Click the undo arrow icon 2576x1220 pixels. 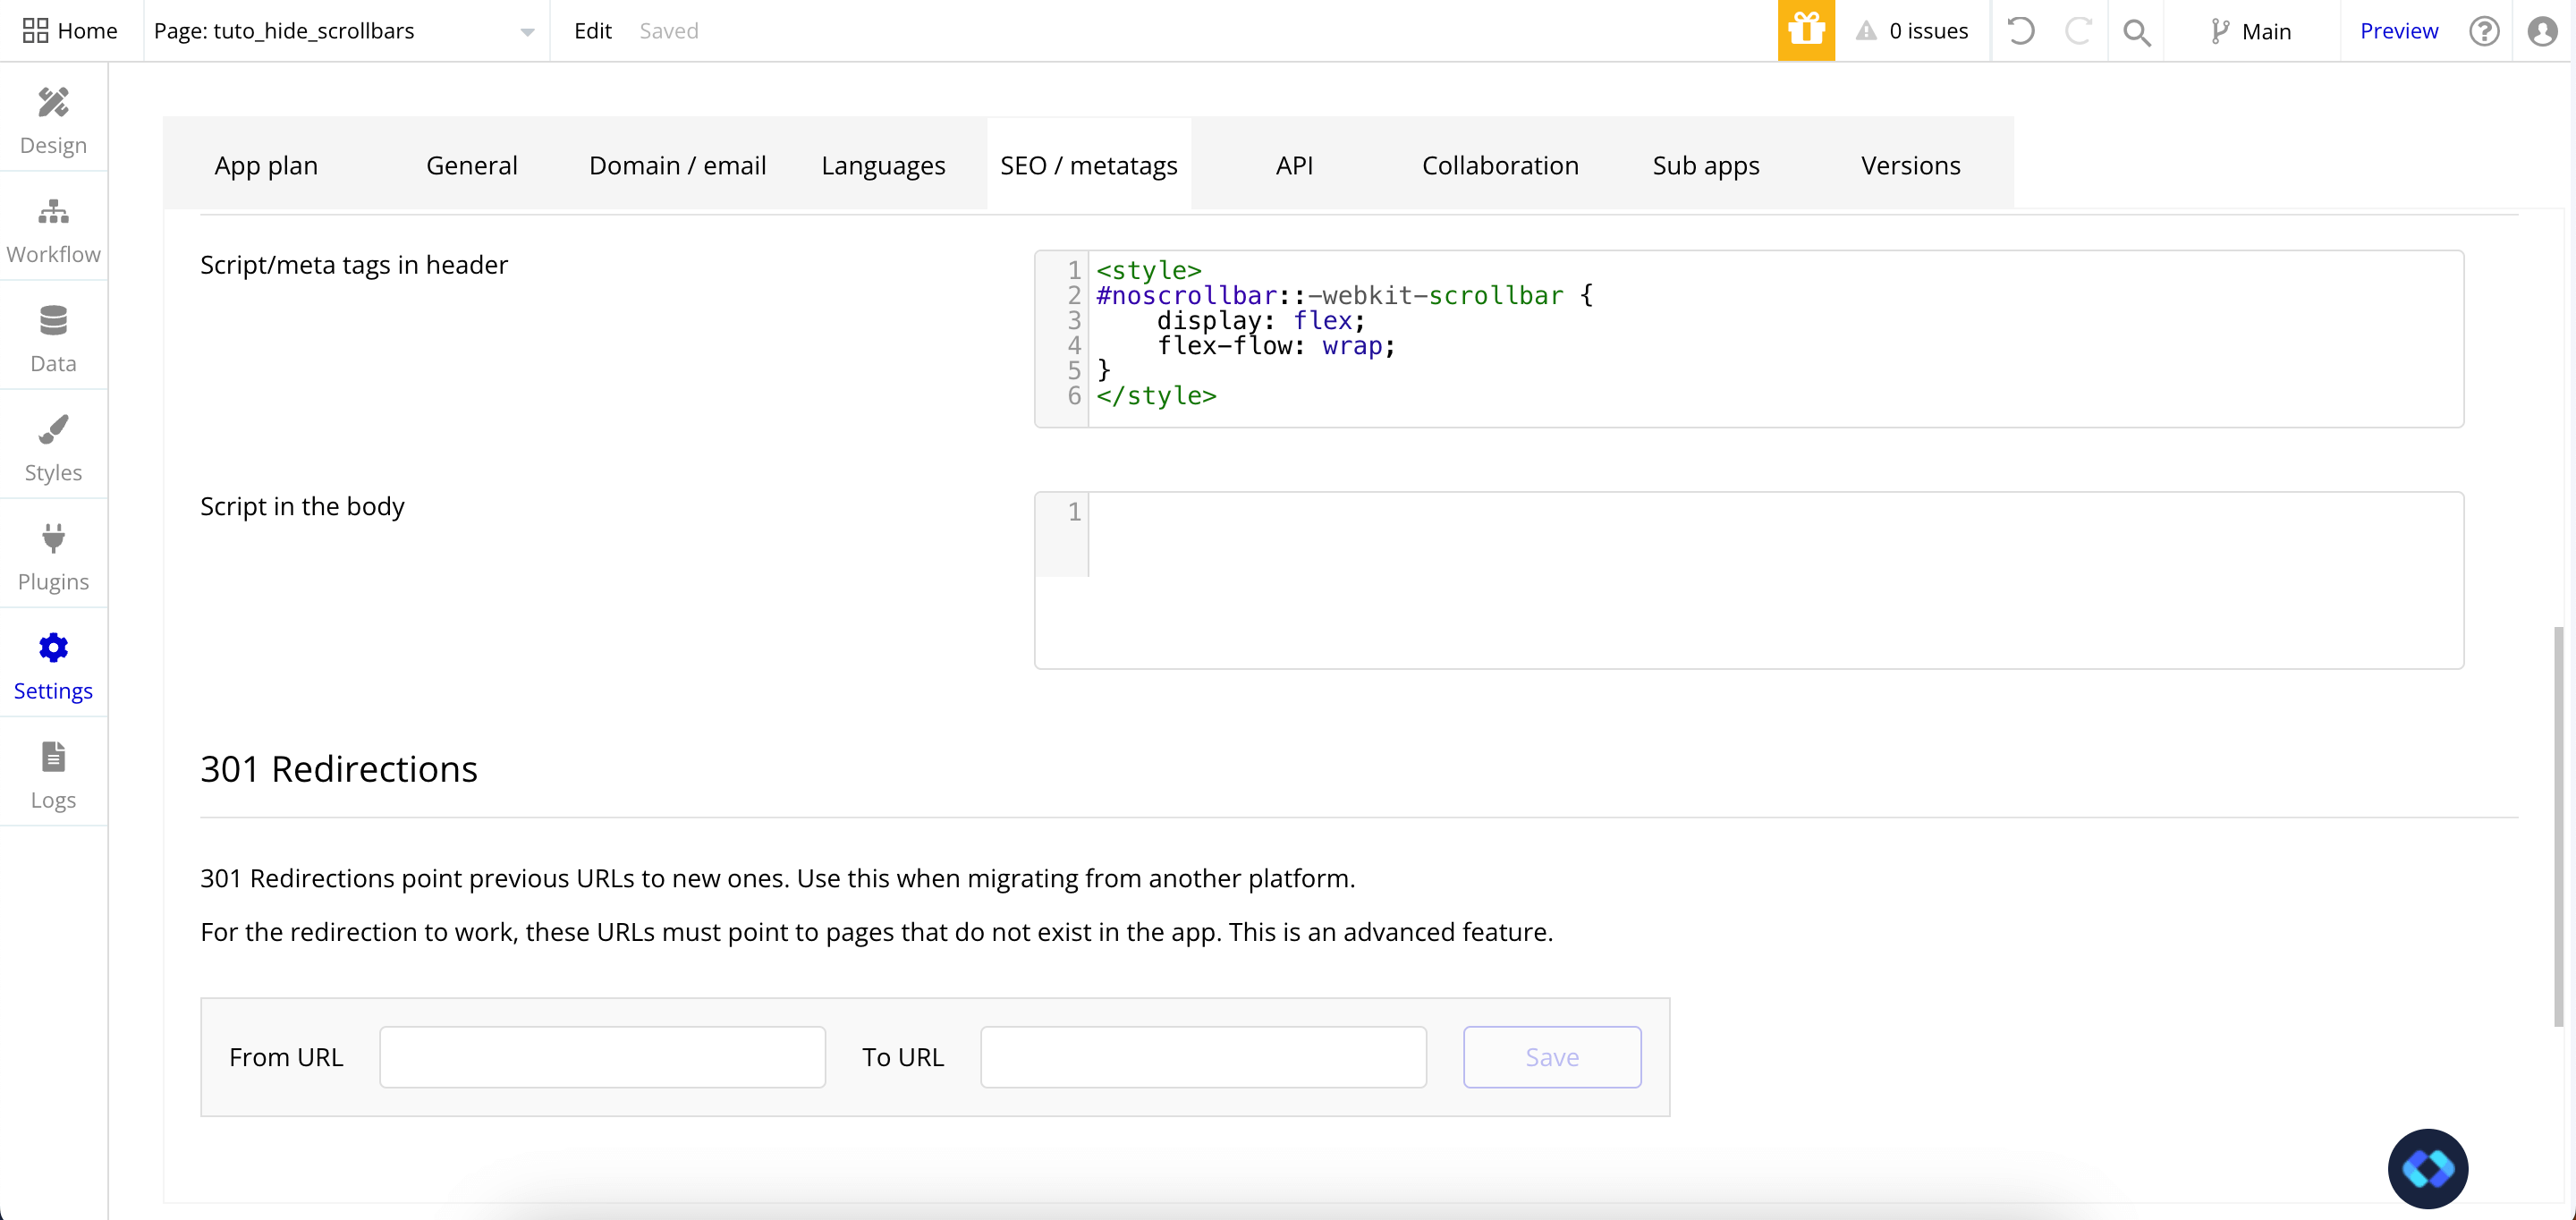tap(2020, 30)
